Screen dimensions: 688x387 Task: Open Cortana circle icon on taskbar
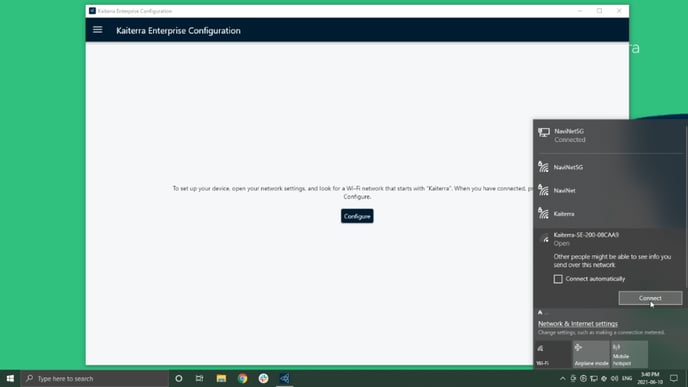pyautogui.click(x=179, y=378)
